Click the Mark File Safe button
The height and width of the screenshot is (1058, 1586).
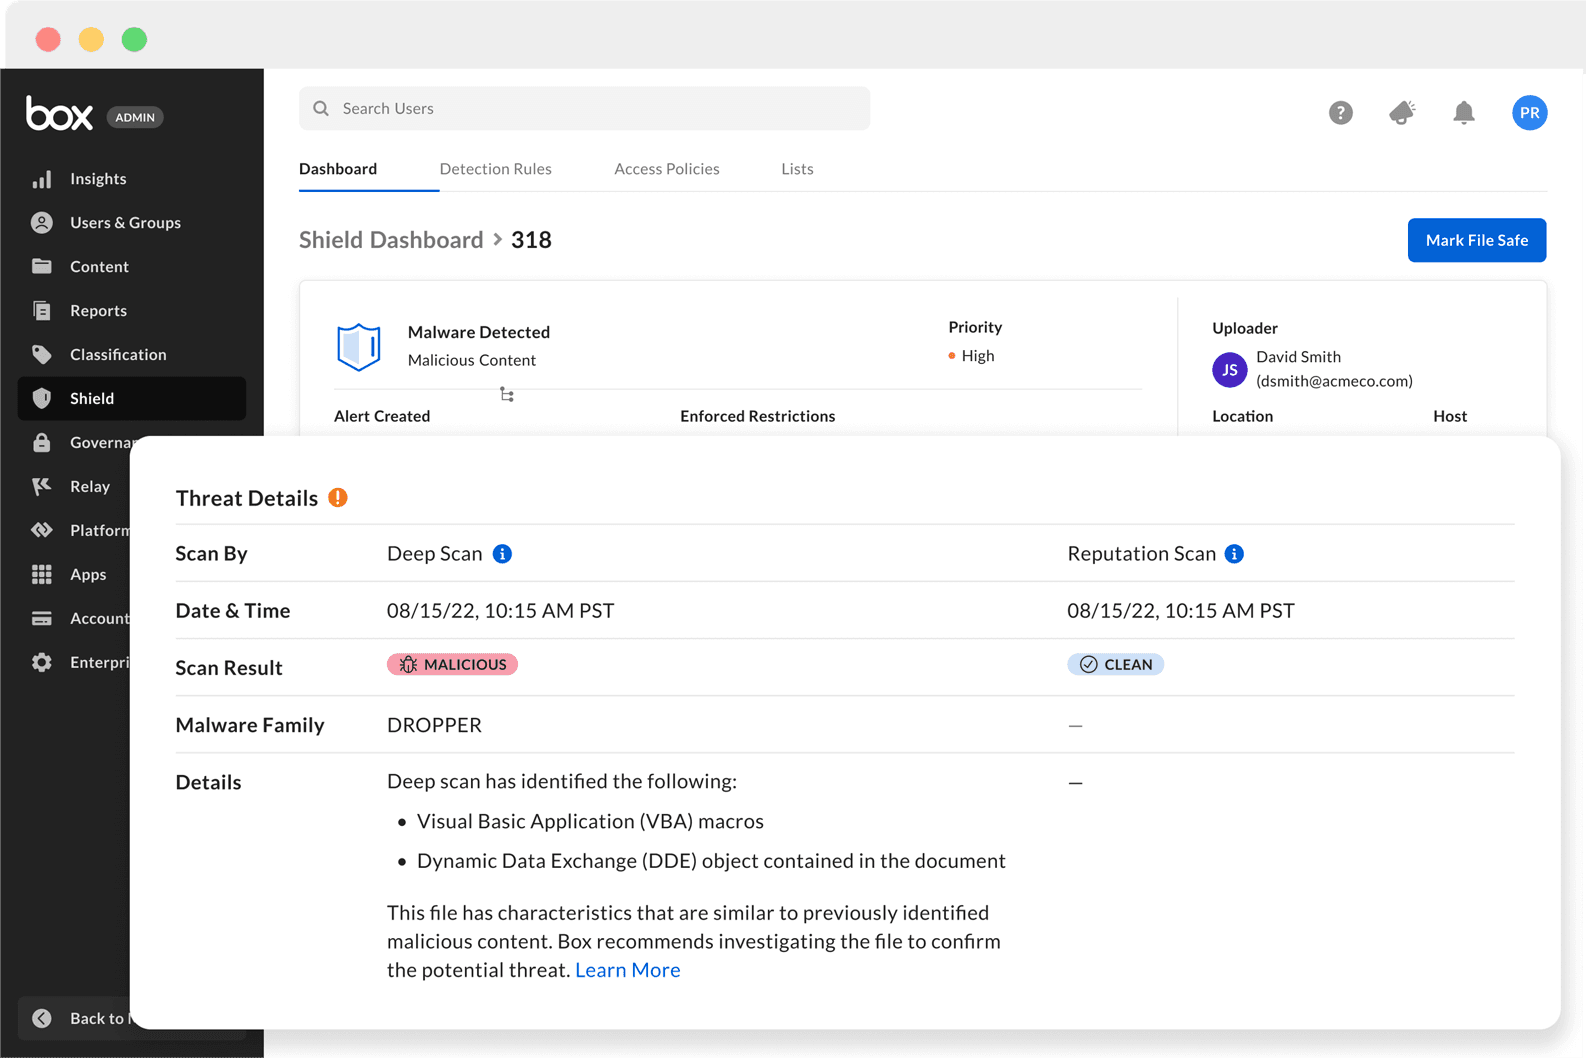click(1477, 240)
